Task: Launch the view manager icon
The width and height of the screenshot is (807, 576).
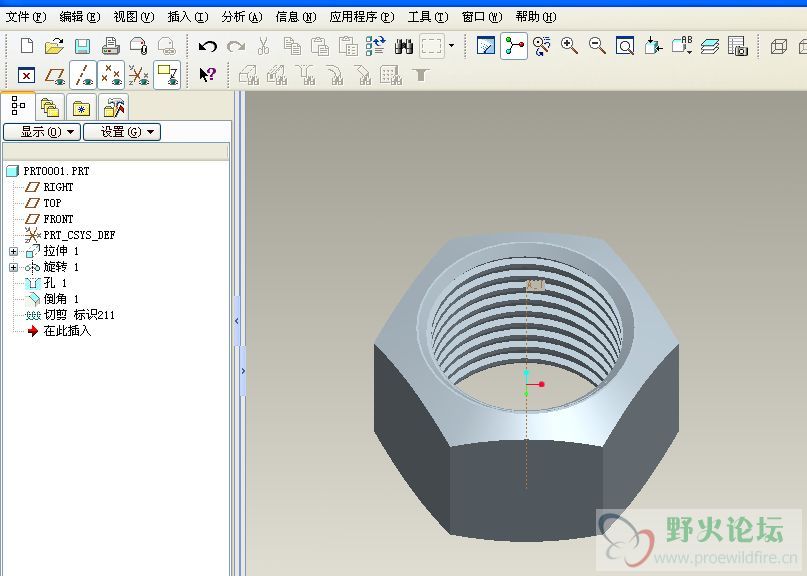Action: (738, 46)
